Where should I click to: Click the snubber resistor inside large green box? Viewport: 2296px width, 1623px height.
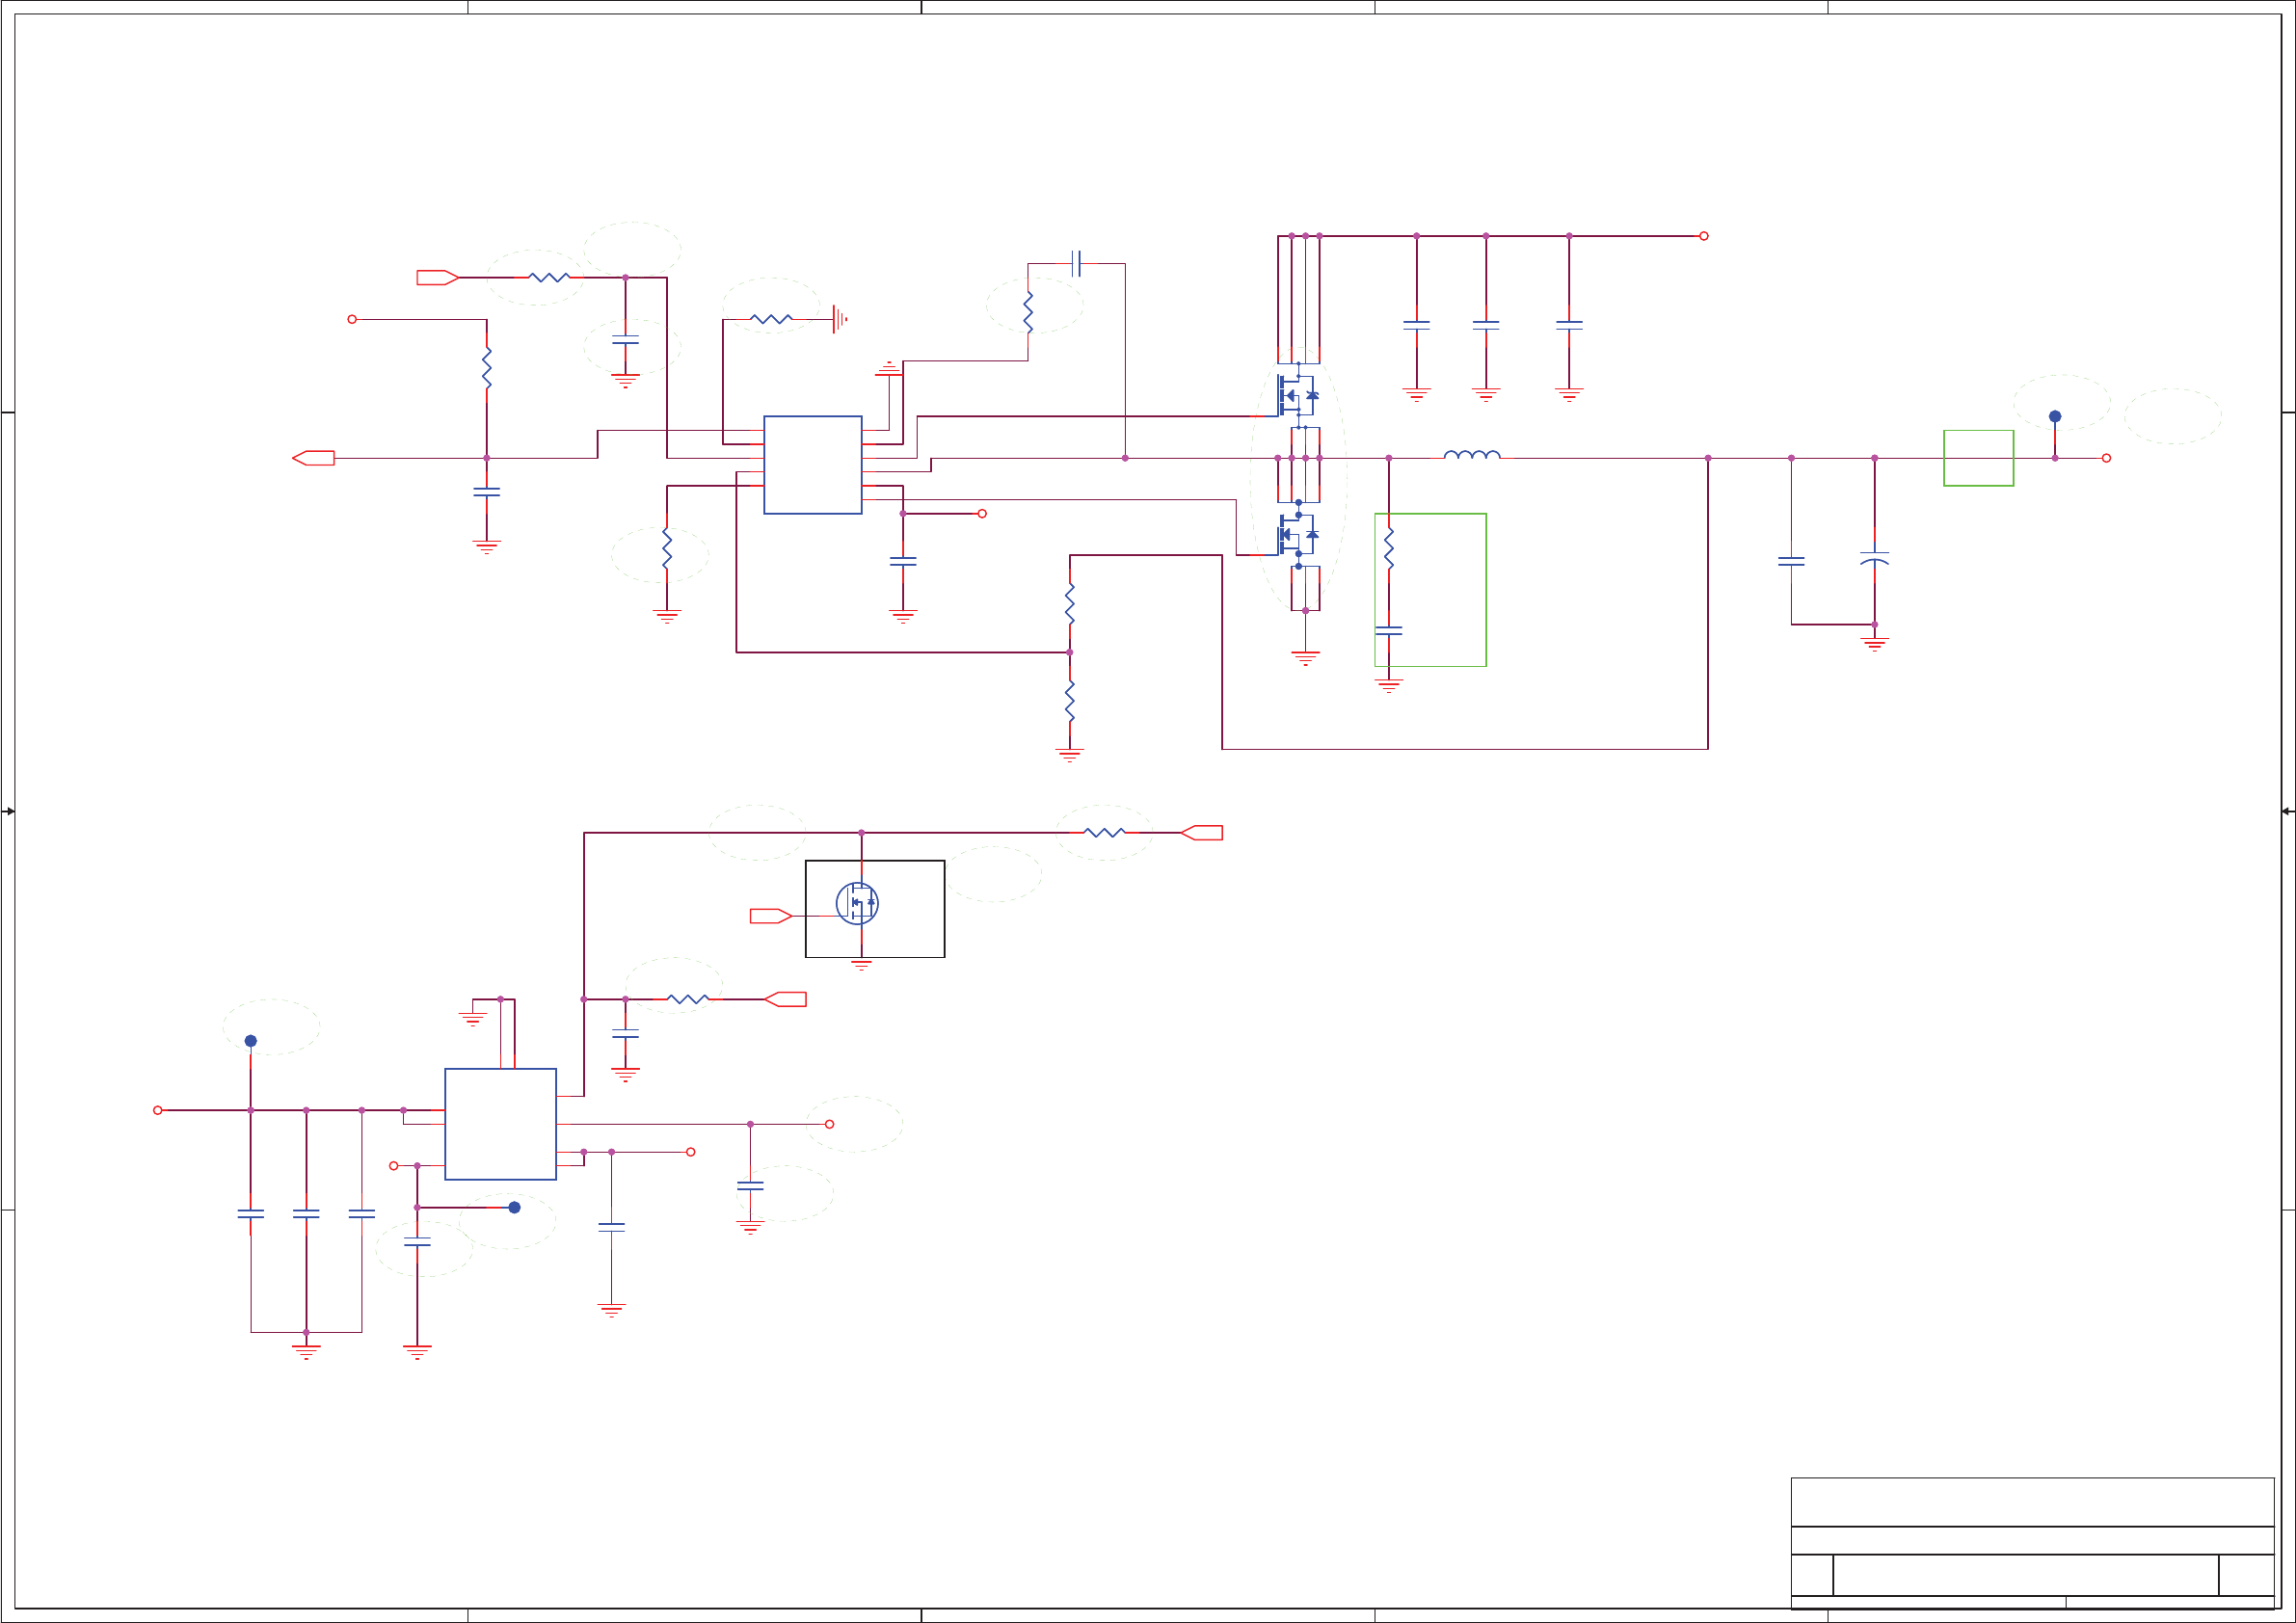pyautogui.click(x=1388, y=549)
